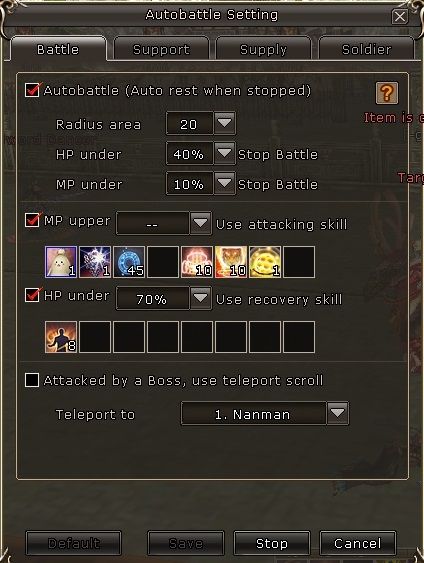Click the Stop button
Screen dimensions: 424x563
[x=272, y=543]
